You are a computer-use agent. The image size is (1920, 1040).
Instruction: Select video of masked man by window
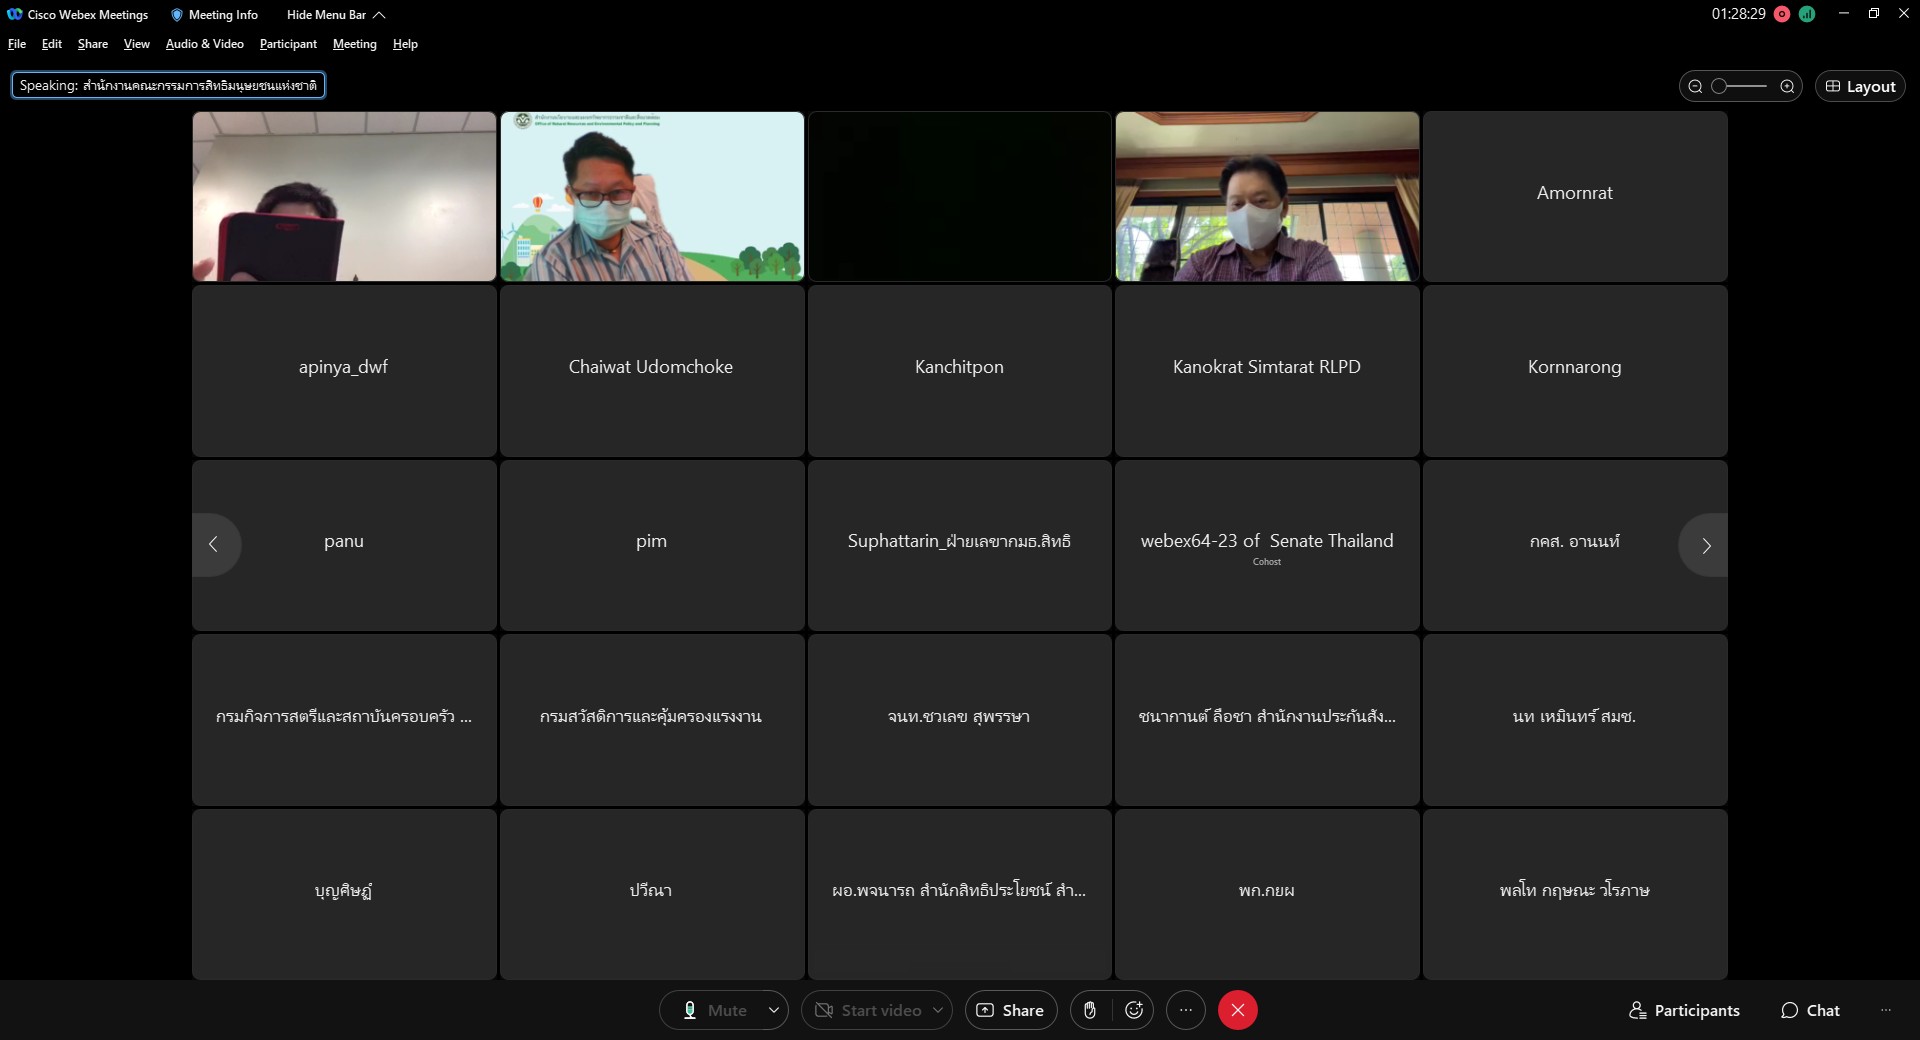[x=1267, y=196]
